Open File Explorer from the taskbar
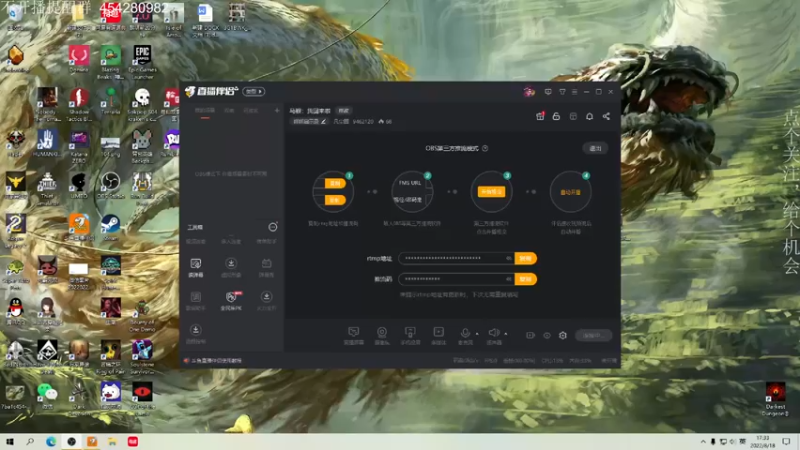Viewport: 800px width, 450px height. pyautogui.click(x=112, y=441)
